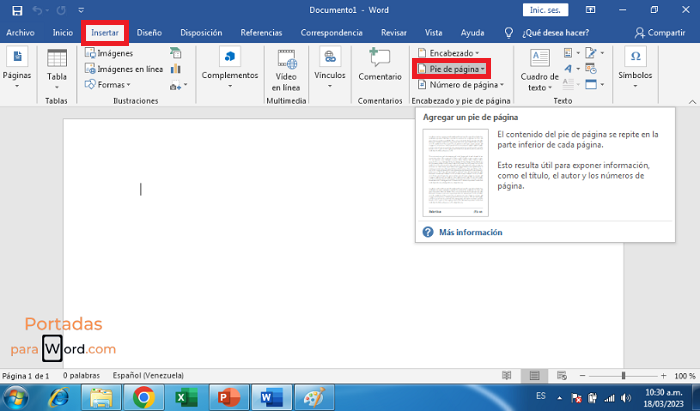Open the Encabezado dropdown
Screen dimensions: 700x411
[x=448, y=53]
